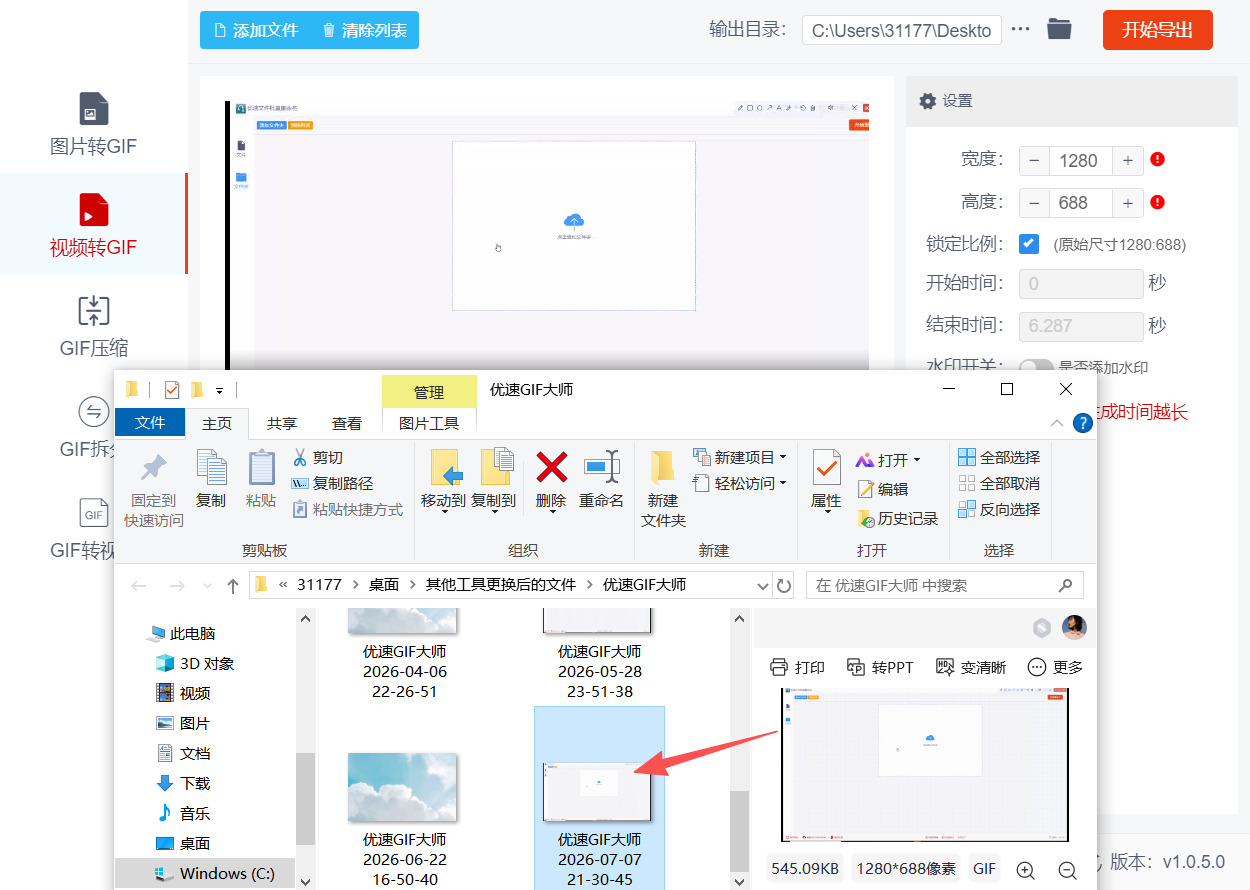1250x890 pixels.
Task: Open the output folder via folder icon
Action: coord(1059,30)
